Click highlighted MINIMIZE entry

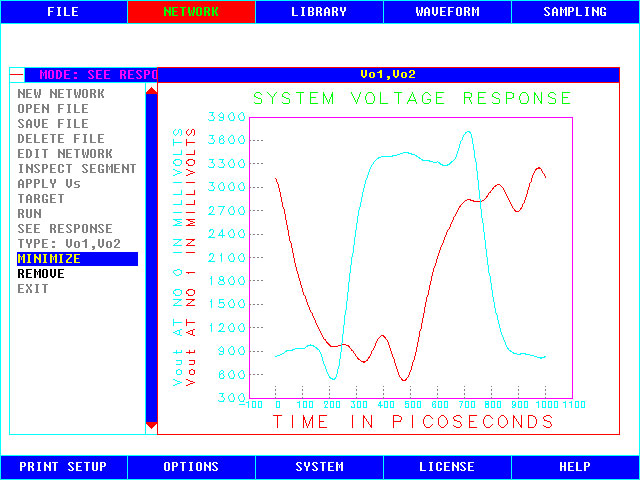[x=78, y=259]
